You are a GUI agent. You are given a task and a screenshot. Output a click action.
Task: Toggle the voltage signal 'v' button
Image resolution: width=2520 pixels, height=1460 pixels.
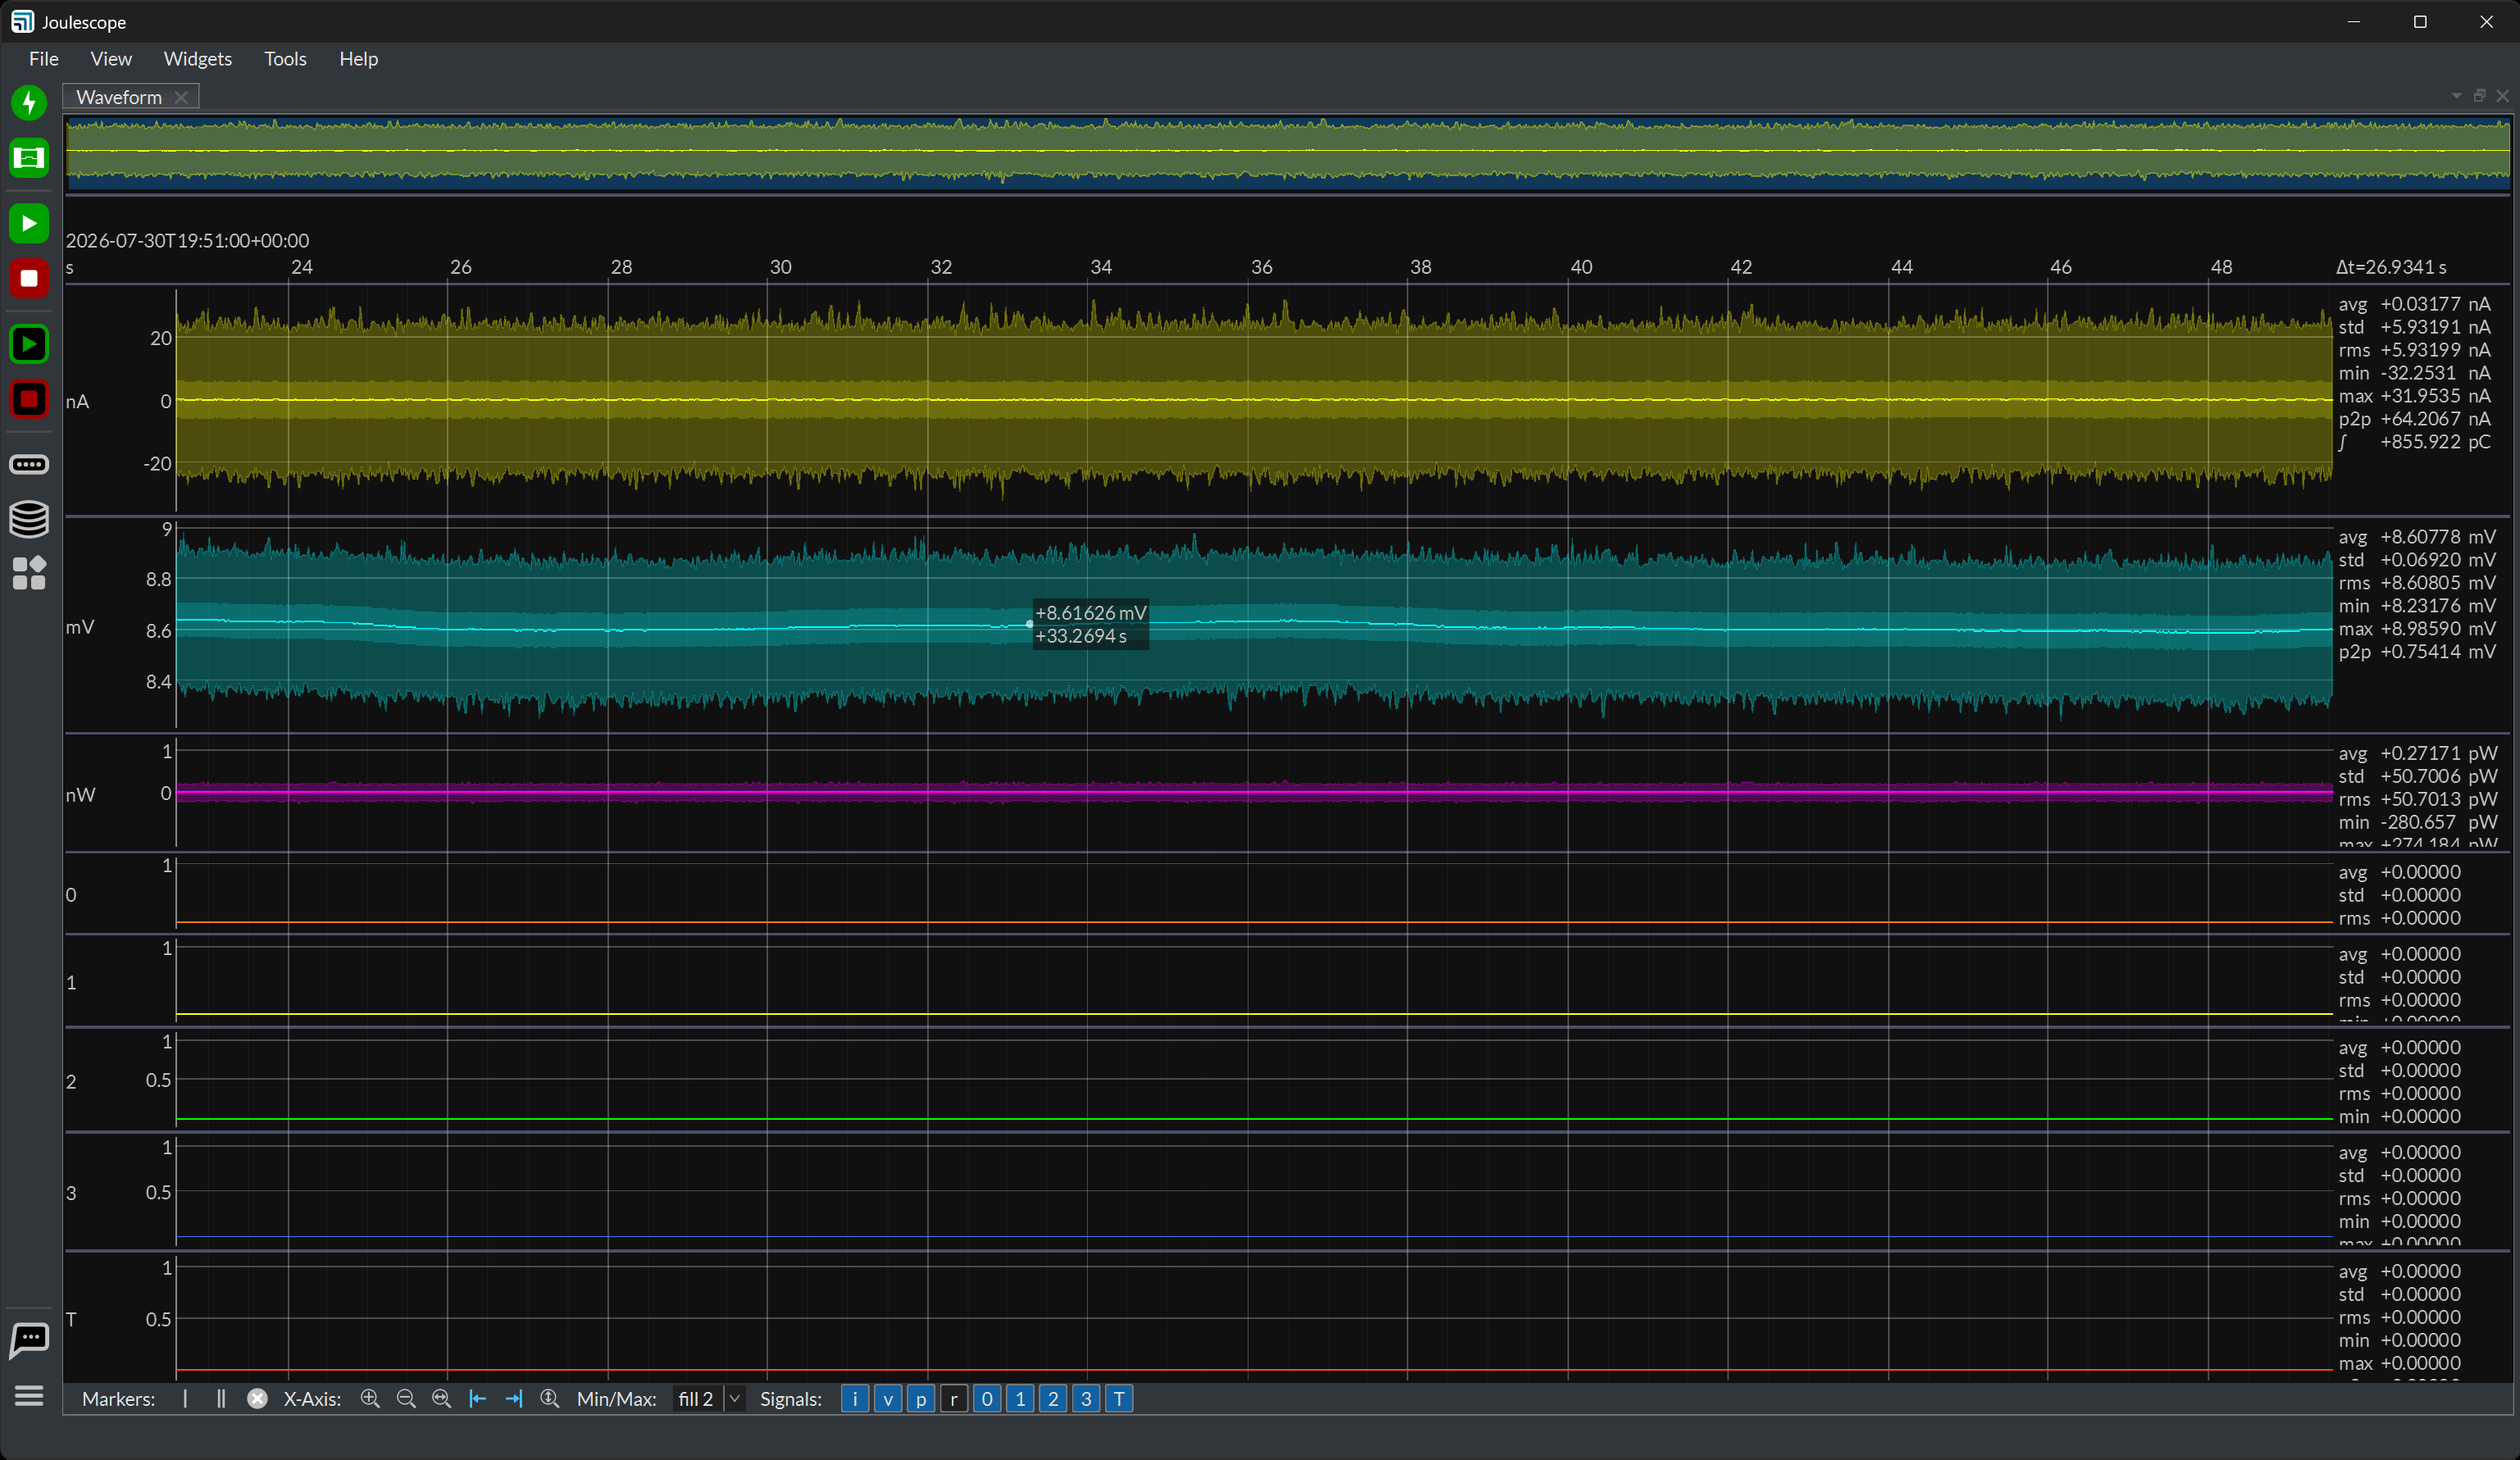(888, 1399)
